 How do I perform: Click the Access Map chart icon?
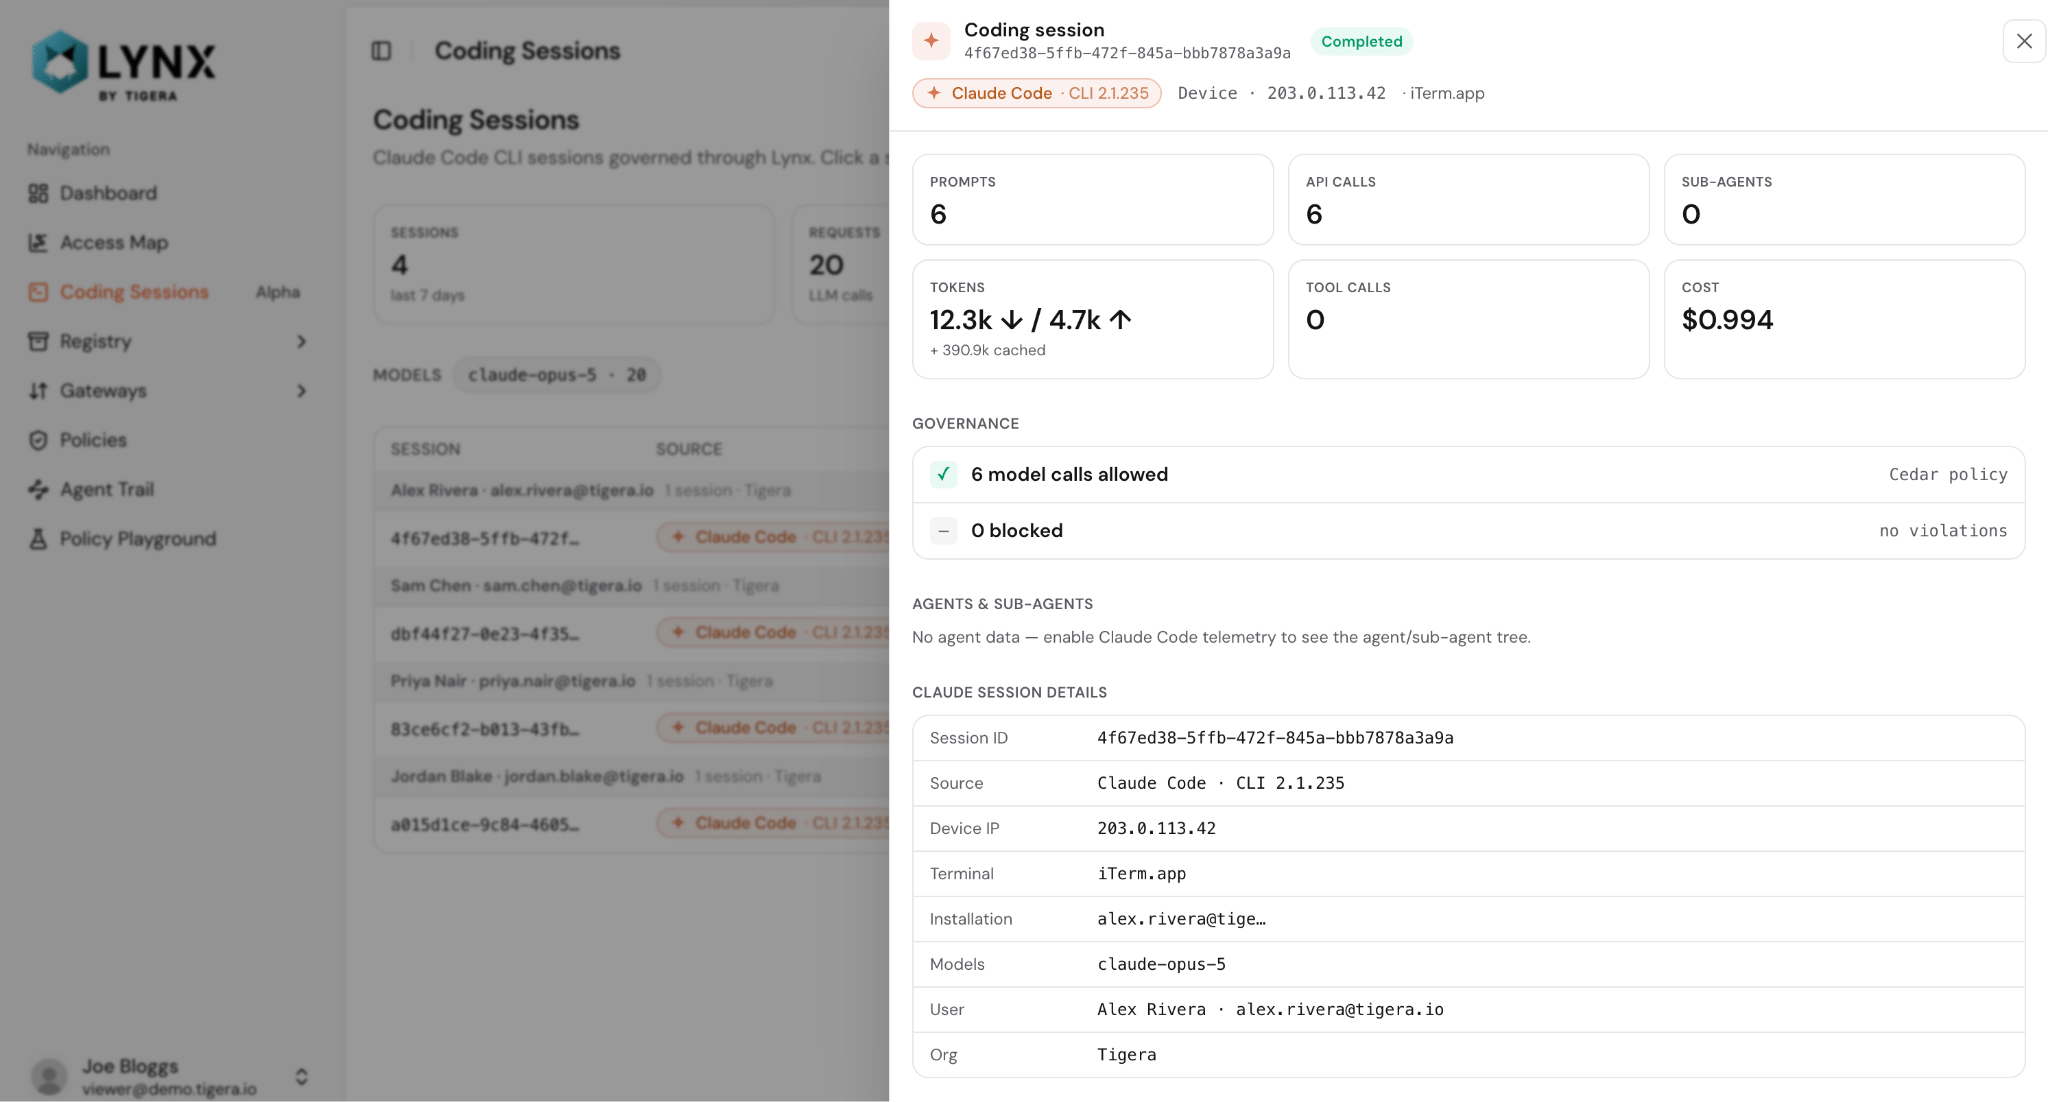[38, 242]
